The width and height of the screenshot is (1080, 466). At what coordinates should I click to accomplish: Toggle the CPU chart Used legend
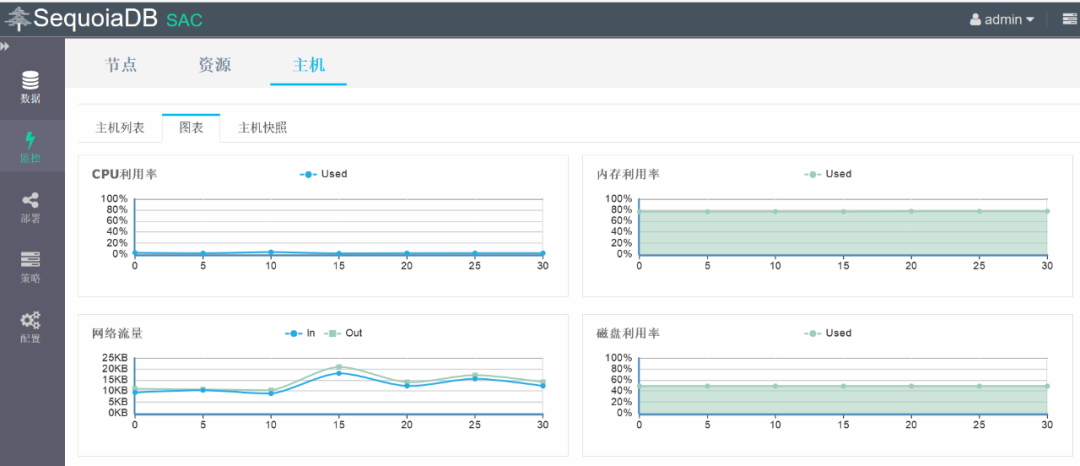coord(323,174)
